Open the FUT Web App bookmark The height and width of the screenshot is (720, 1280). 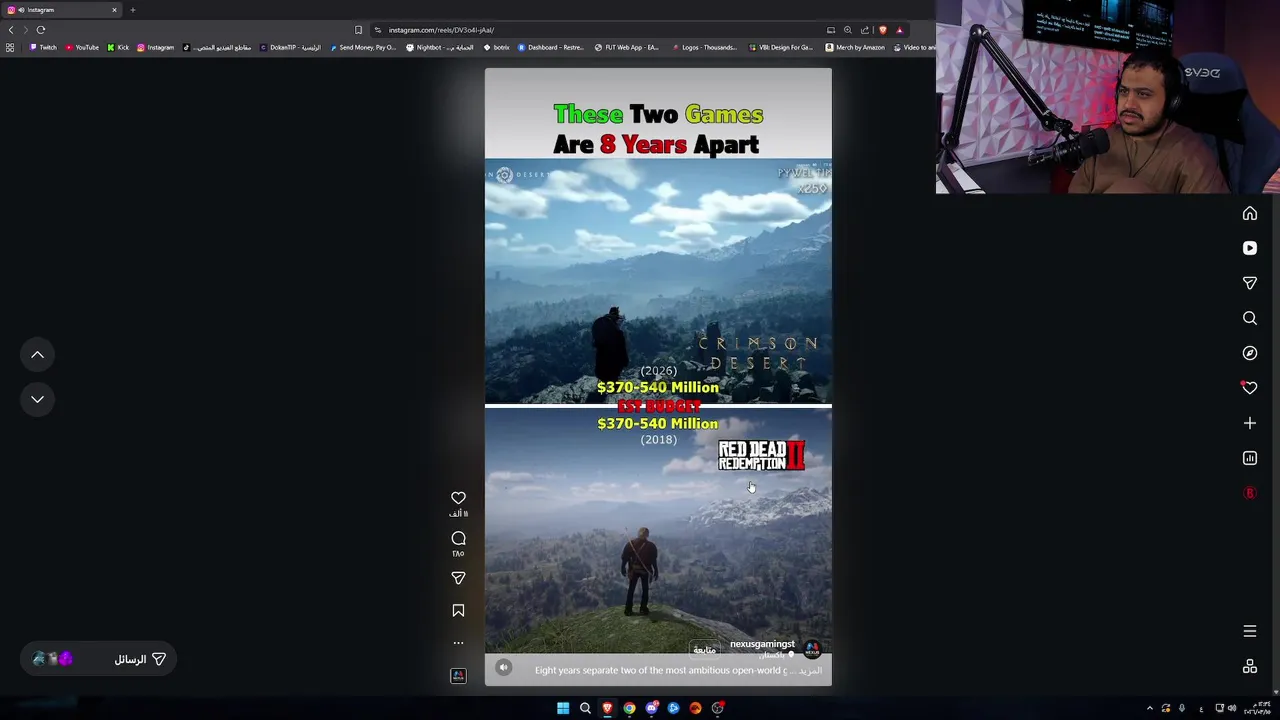pyautogui.click(x=626, y=47)
